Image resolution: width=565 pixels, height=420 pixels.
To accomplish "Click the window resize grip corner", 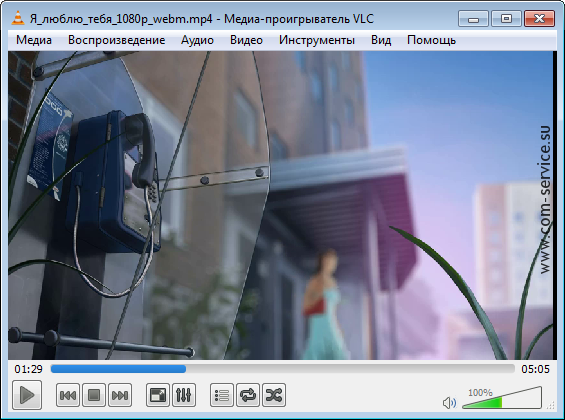I will 551,406.
